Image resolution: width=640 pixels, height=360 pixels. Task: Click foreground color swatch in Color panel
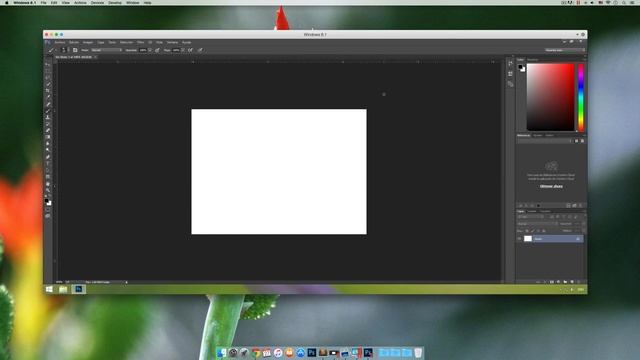[x=520, y=67]
